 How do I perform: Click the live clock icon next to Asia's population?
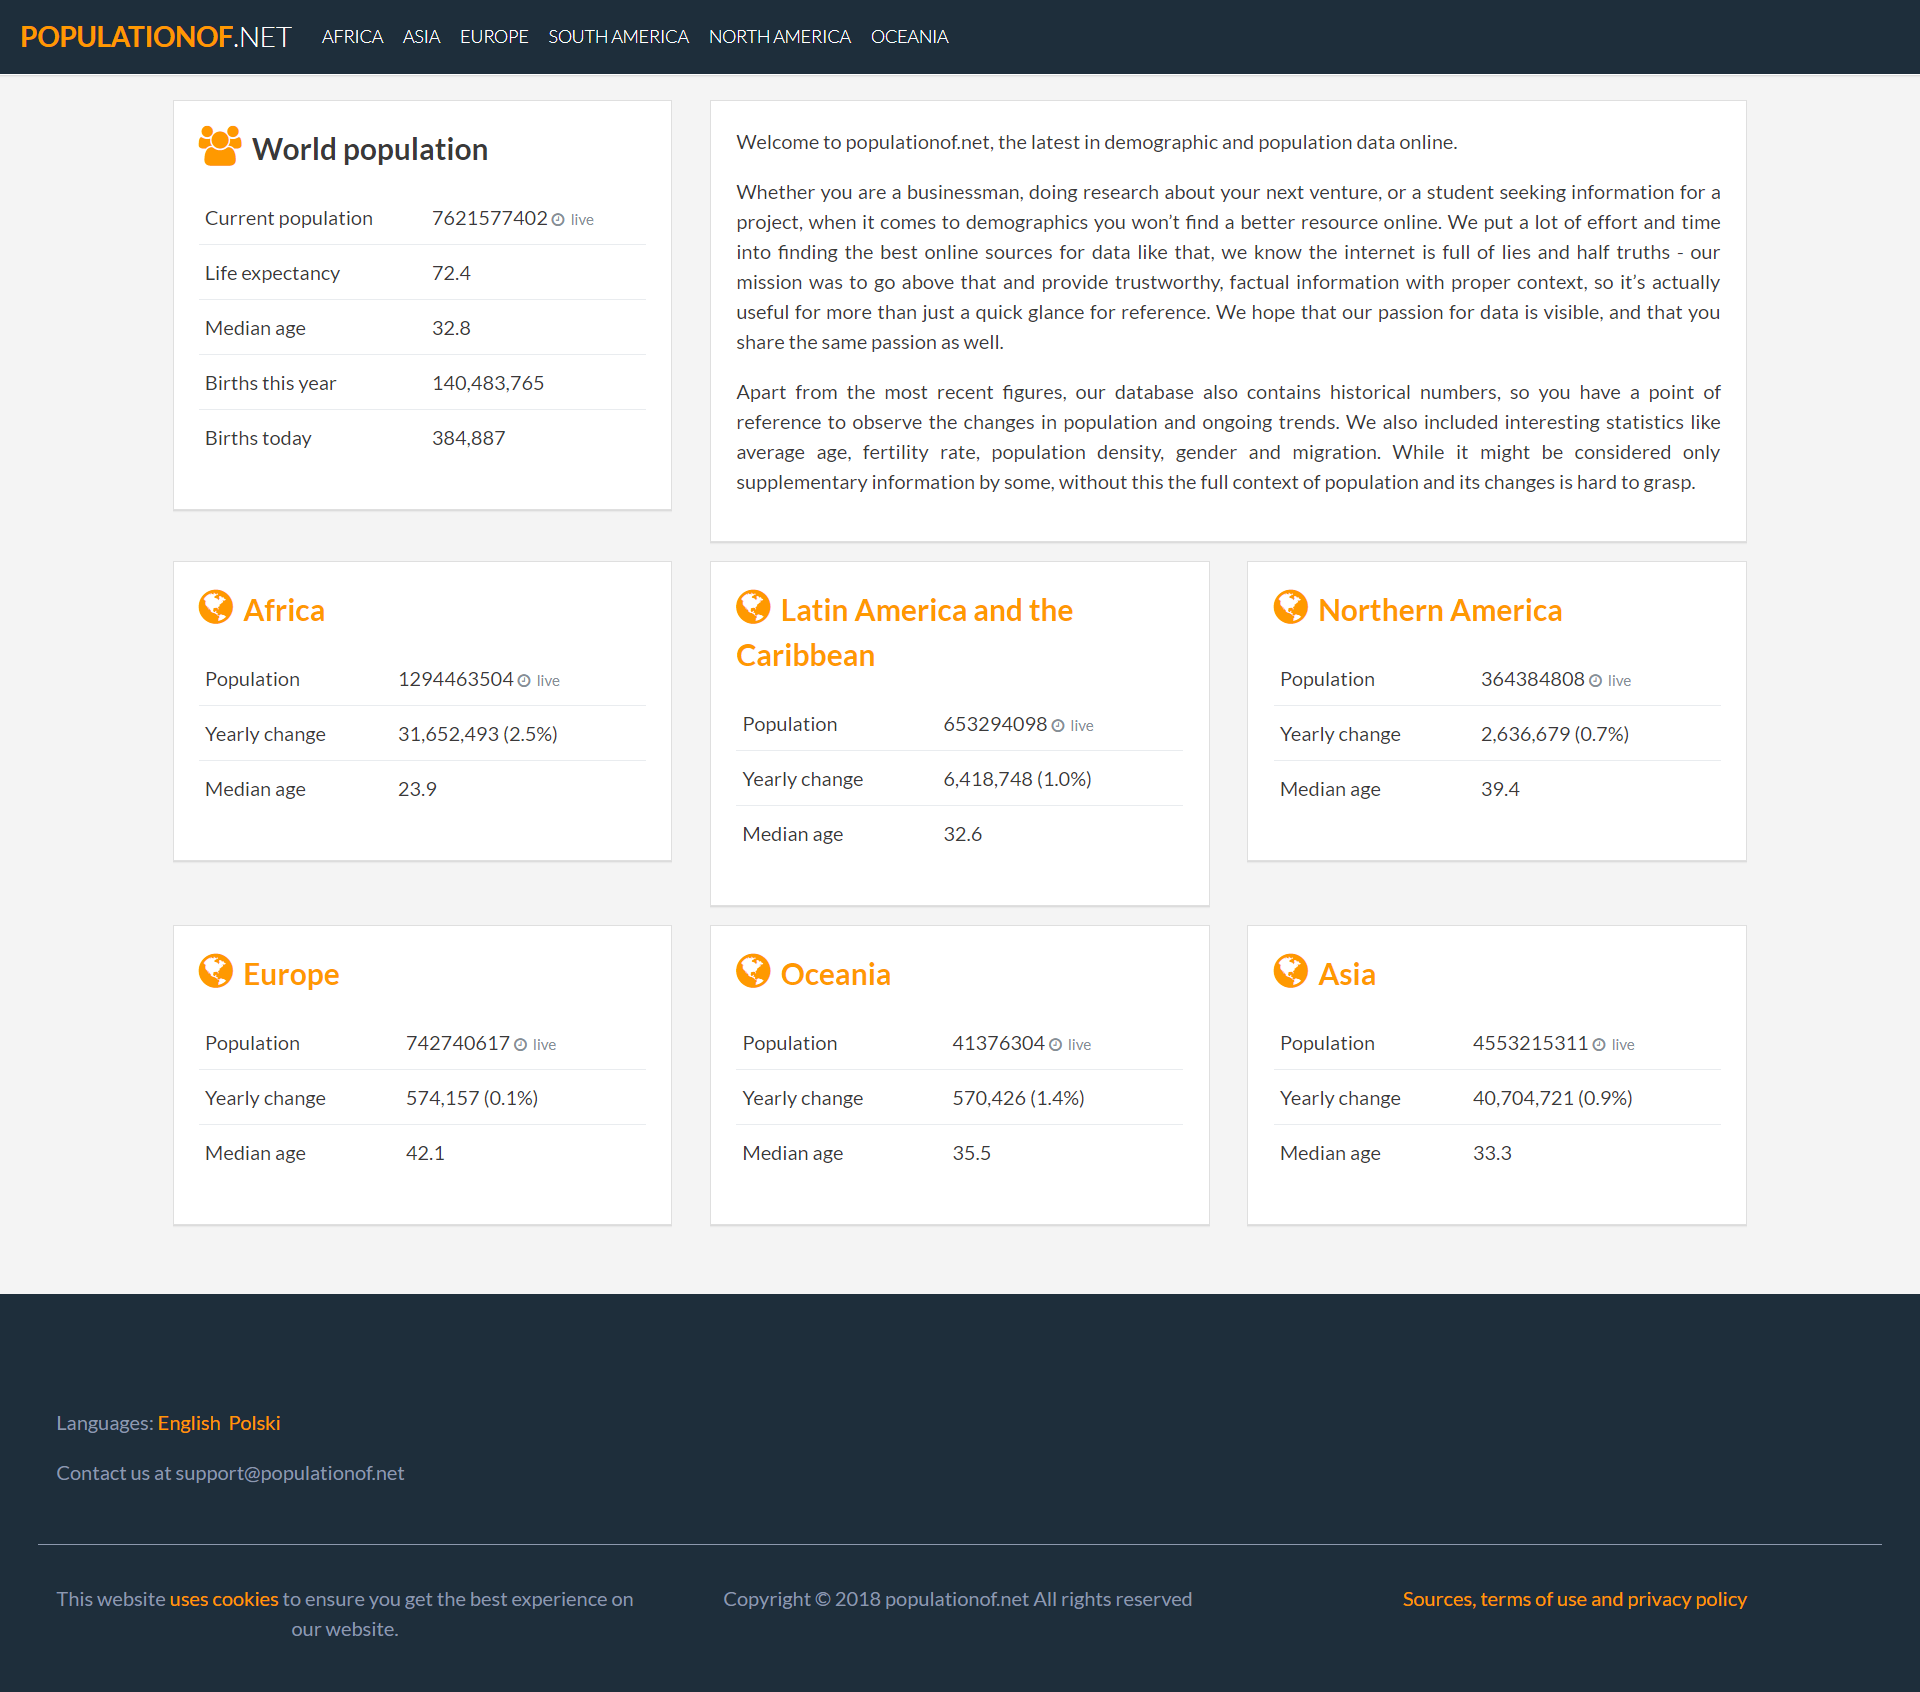1599,1045
